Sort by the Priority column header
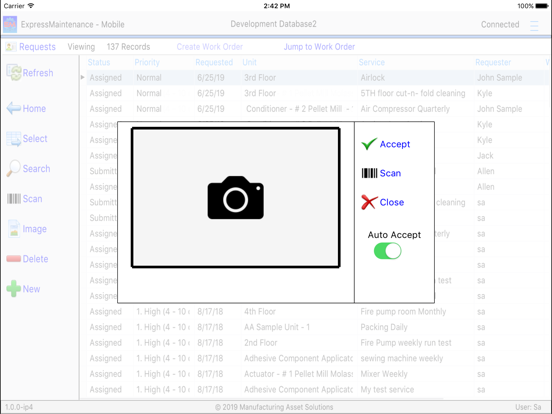 click(147, 62)
